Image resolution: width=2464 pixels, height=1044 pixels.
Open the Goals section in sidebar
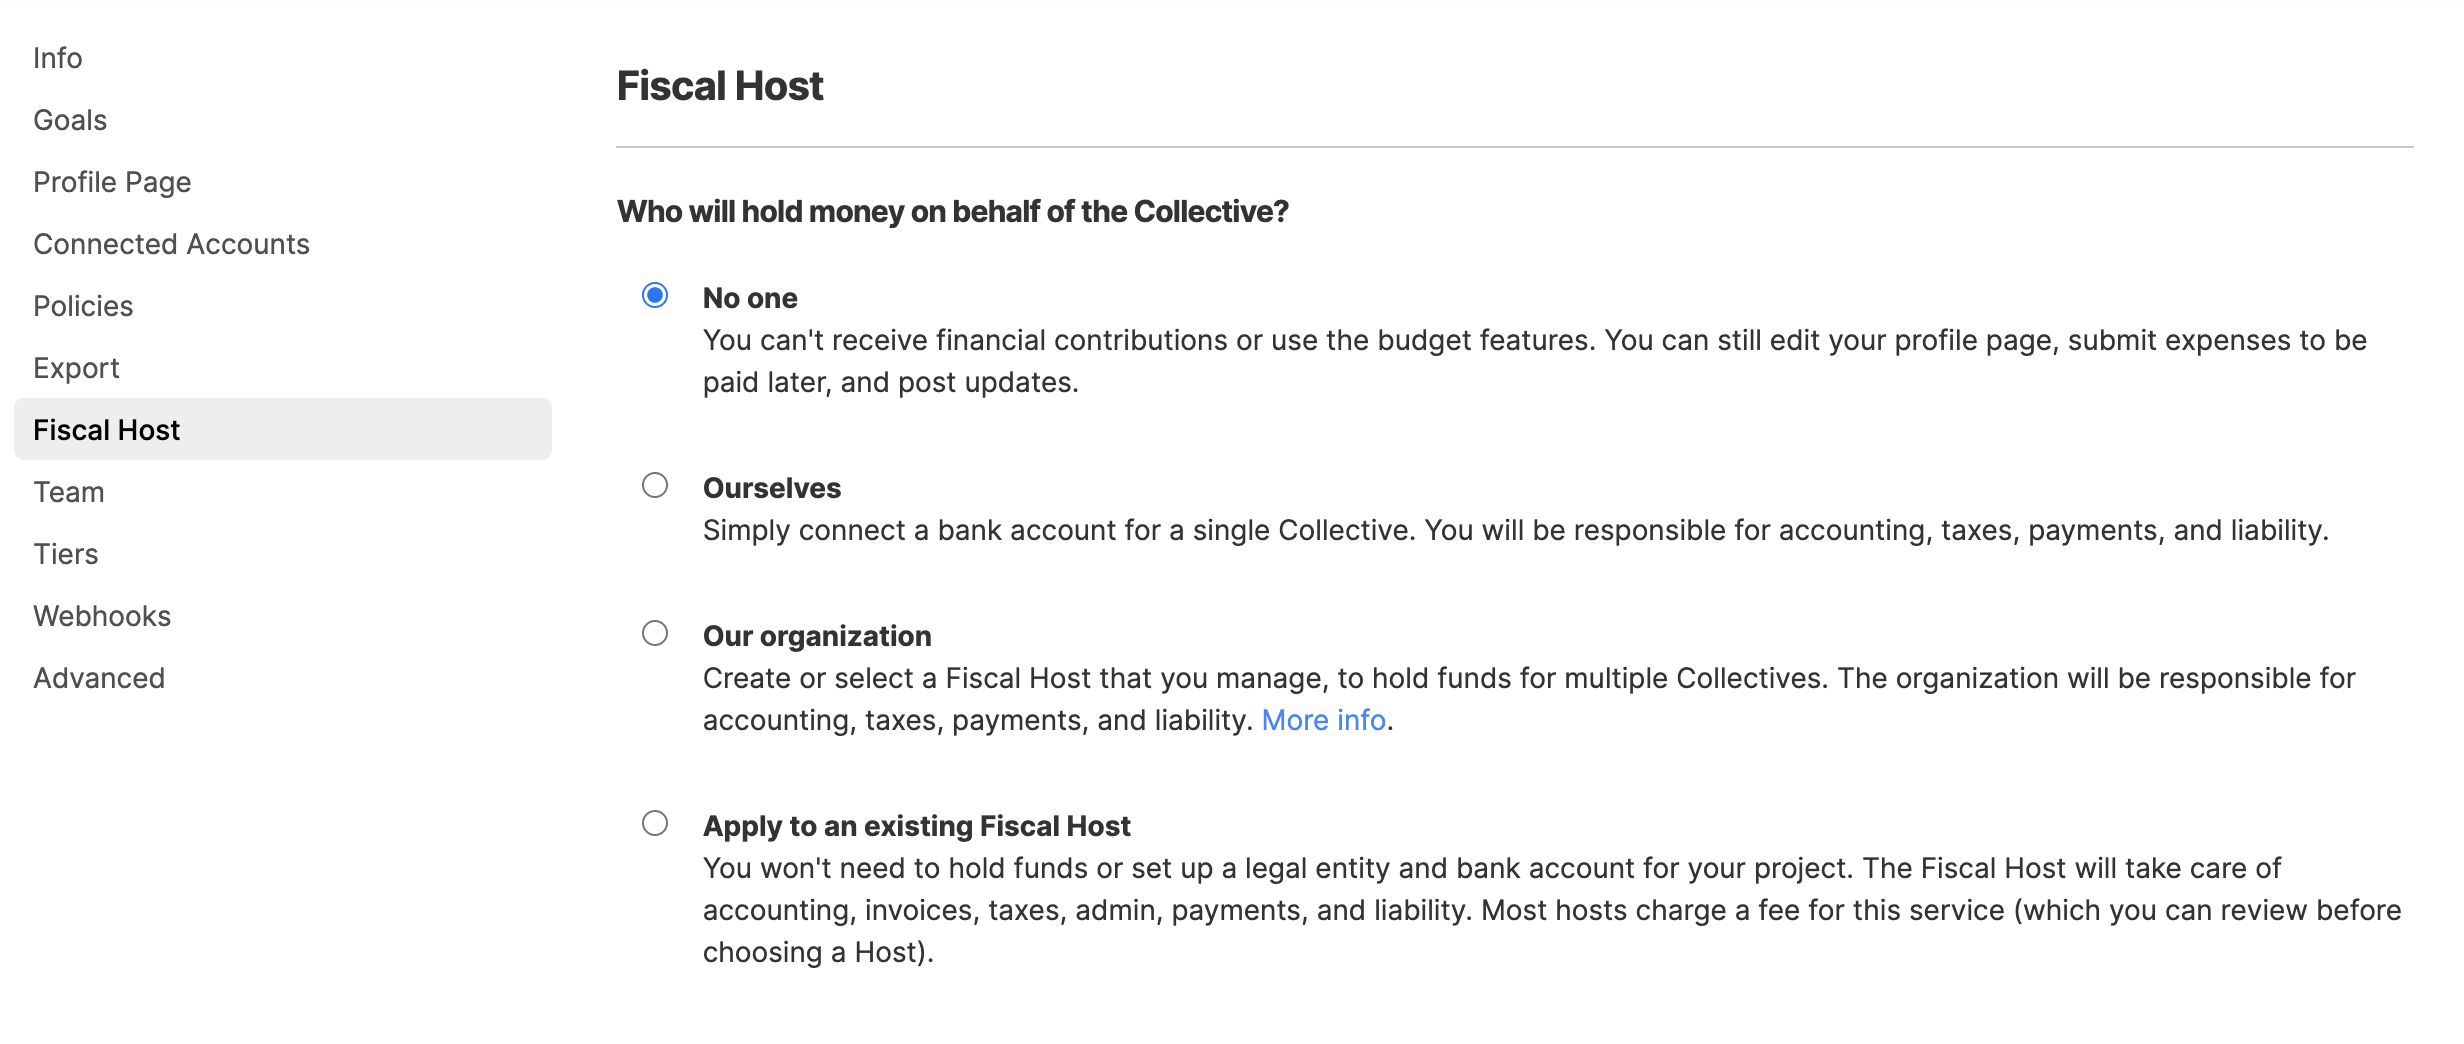pyautogui.click(x=70, y=120)
